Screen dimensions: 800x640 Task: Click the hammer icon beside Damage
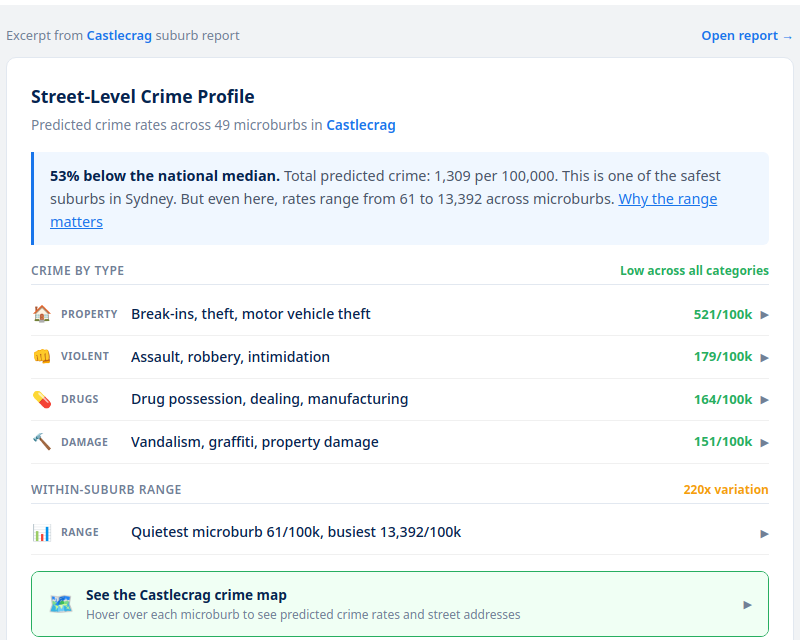41,442
